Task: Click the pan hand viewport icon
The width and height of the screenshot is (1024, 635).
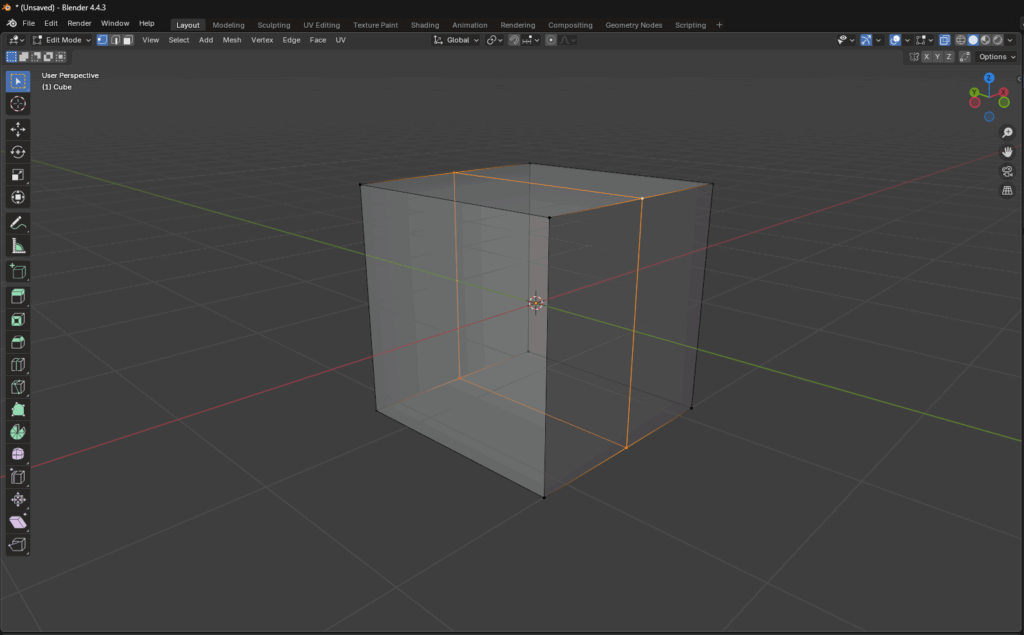Action: pos(1008,152)
